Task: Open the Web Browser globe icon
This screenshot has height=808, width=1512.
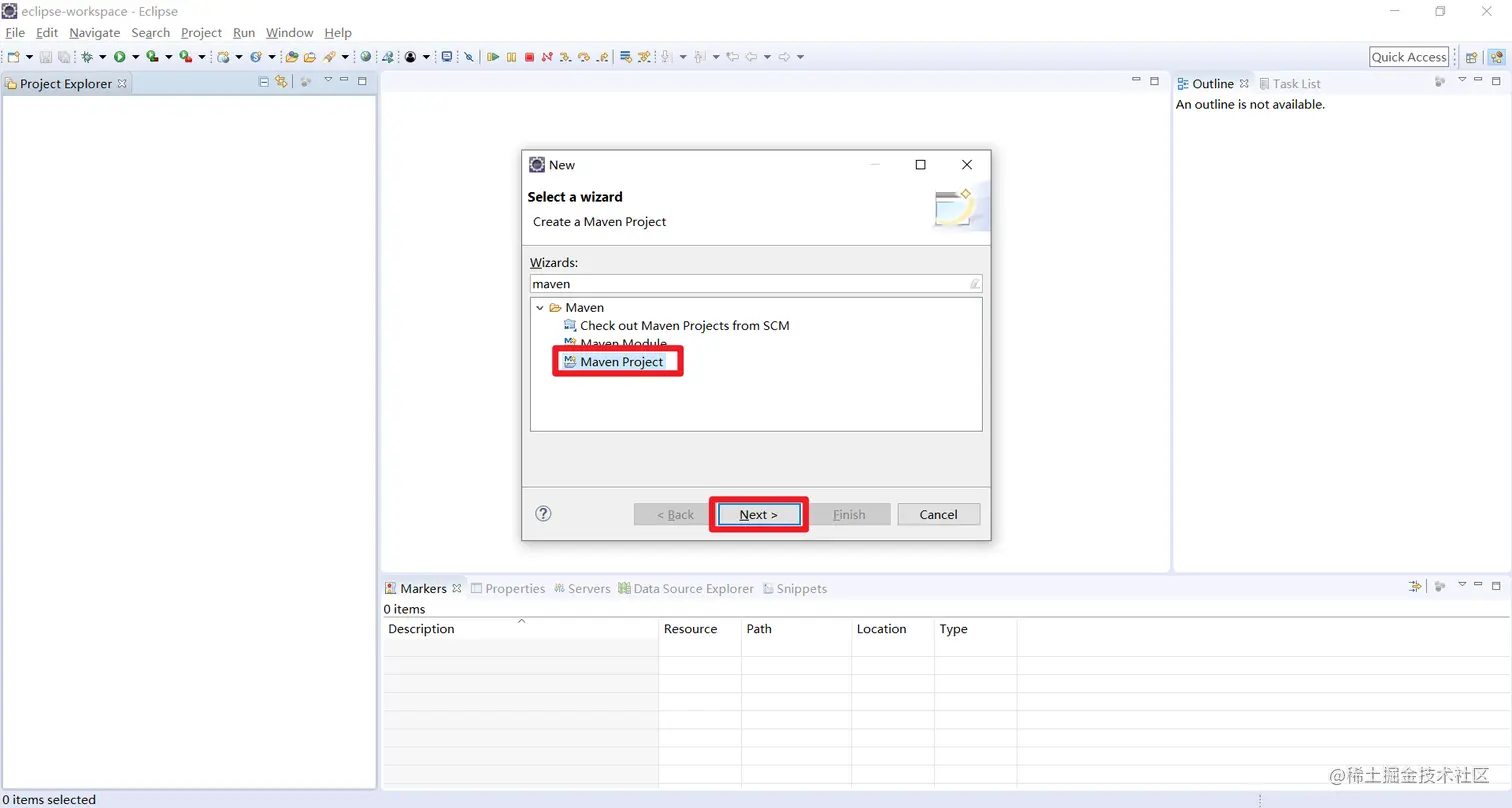Action: [366, 57]
